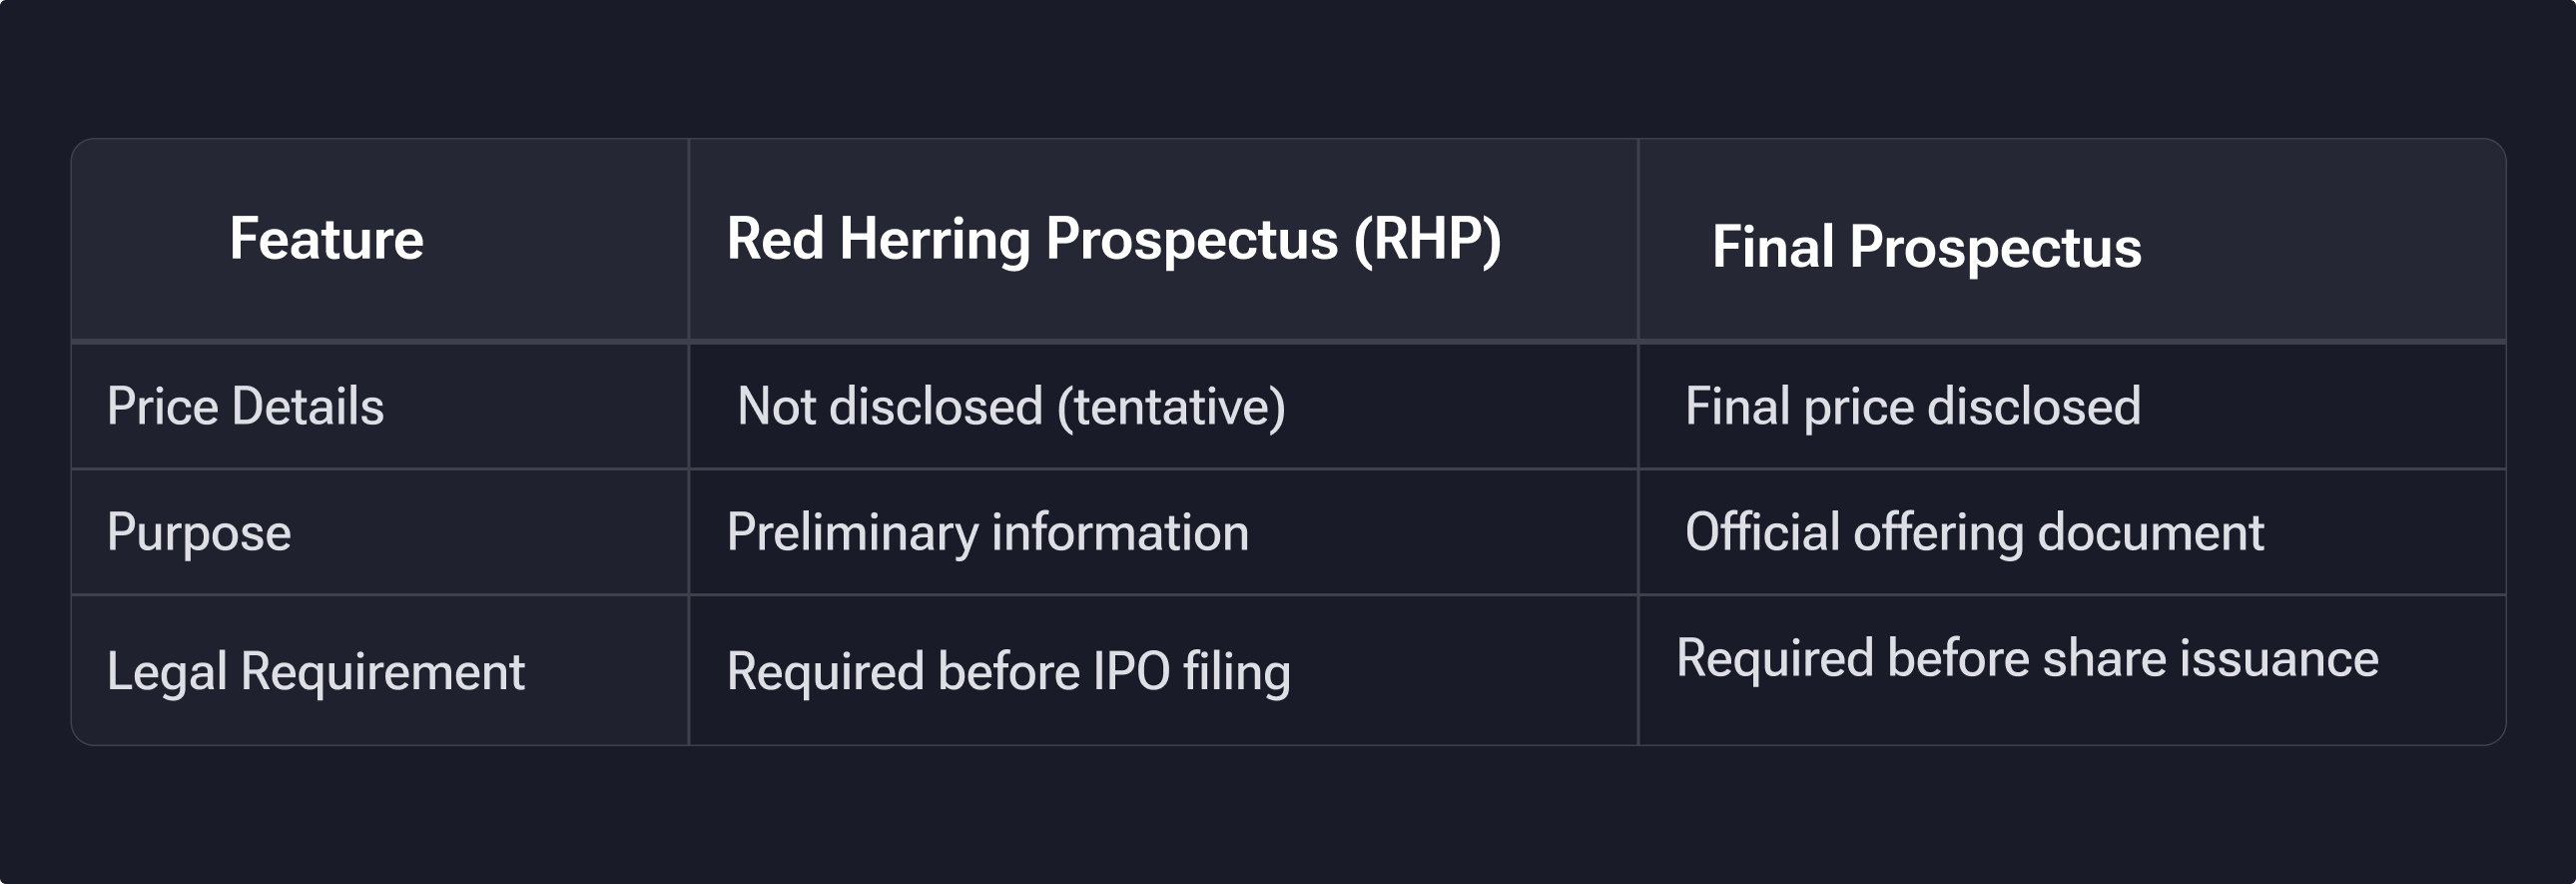This screenshot has width=2576, height=884.
Task: Select the 'Final price disclosed' cell
Action: coord(1912,407)
